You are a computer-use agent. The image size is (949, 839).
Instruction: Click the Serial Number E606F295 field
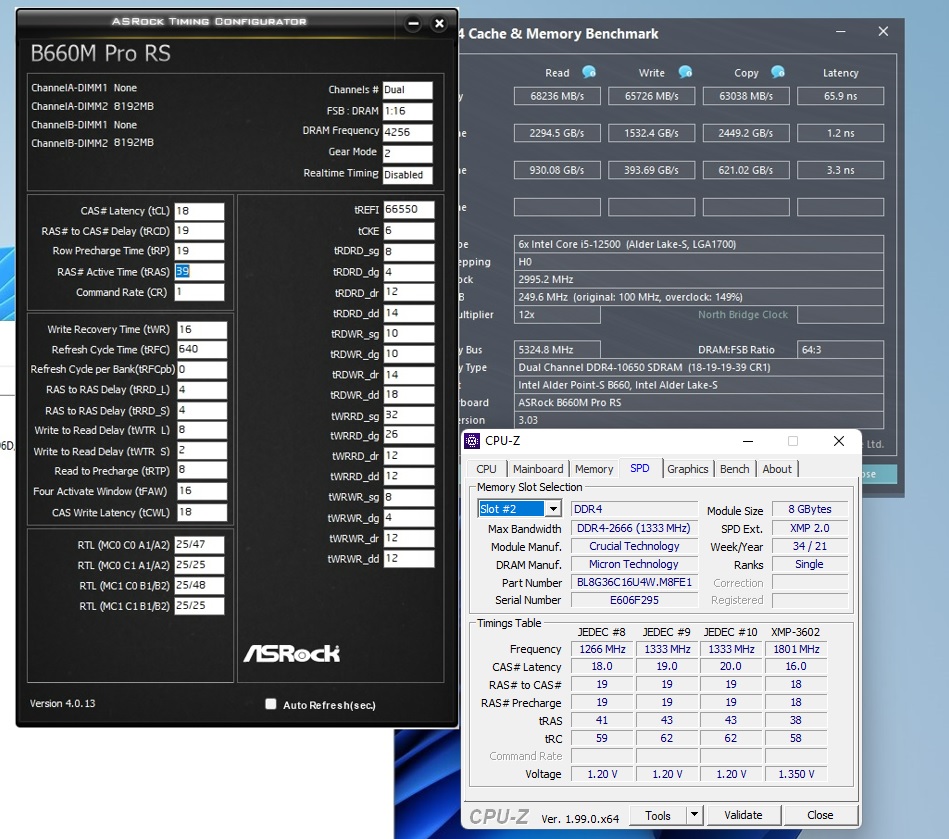tap(634, 600)
